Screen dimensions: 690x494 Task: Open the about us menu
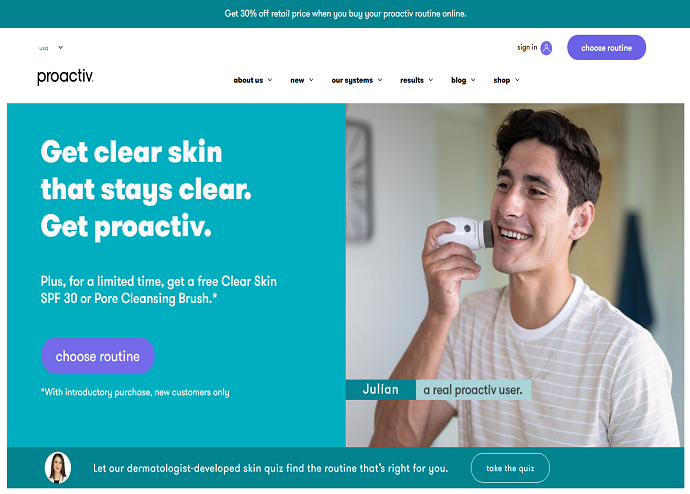[x=248, y=80]
